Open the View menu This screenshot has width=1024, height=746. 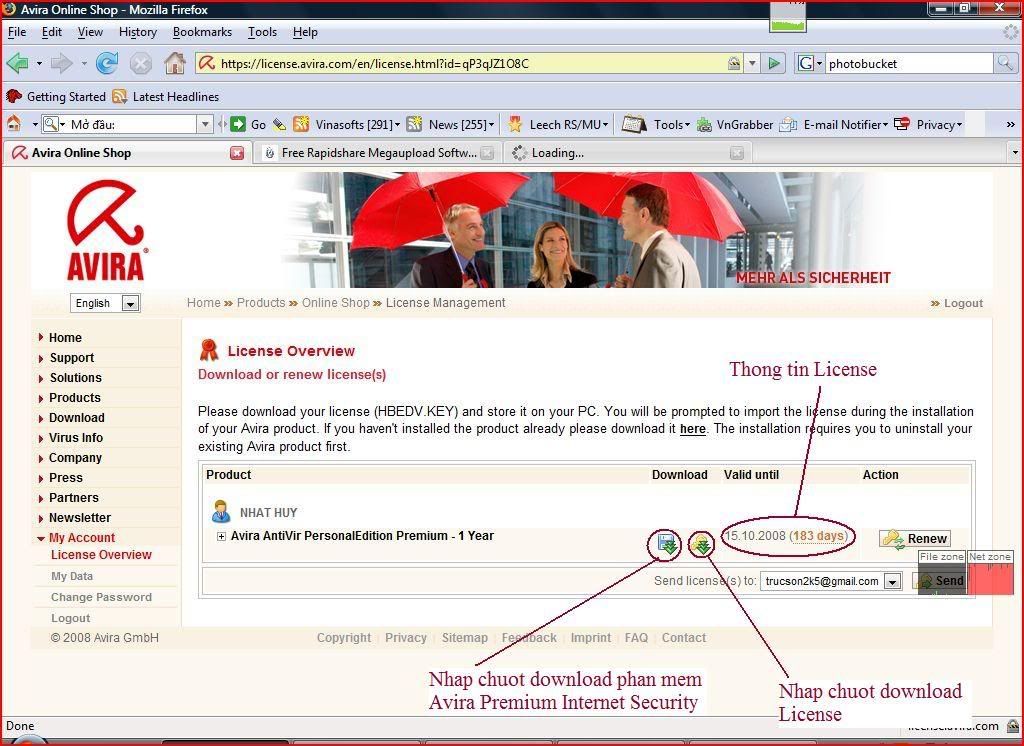(90, 32)
